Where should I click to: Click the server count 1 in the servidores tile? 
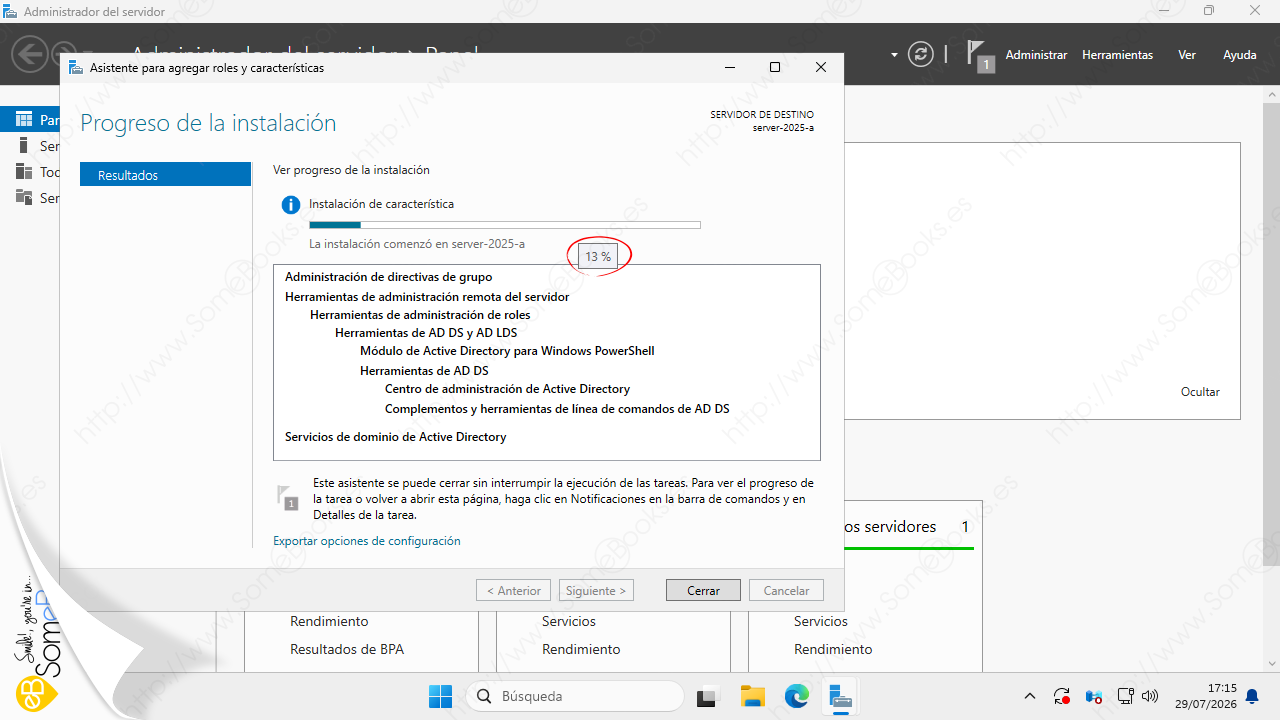click(x=965, y=527)
